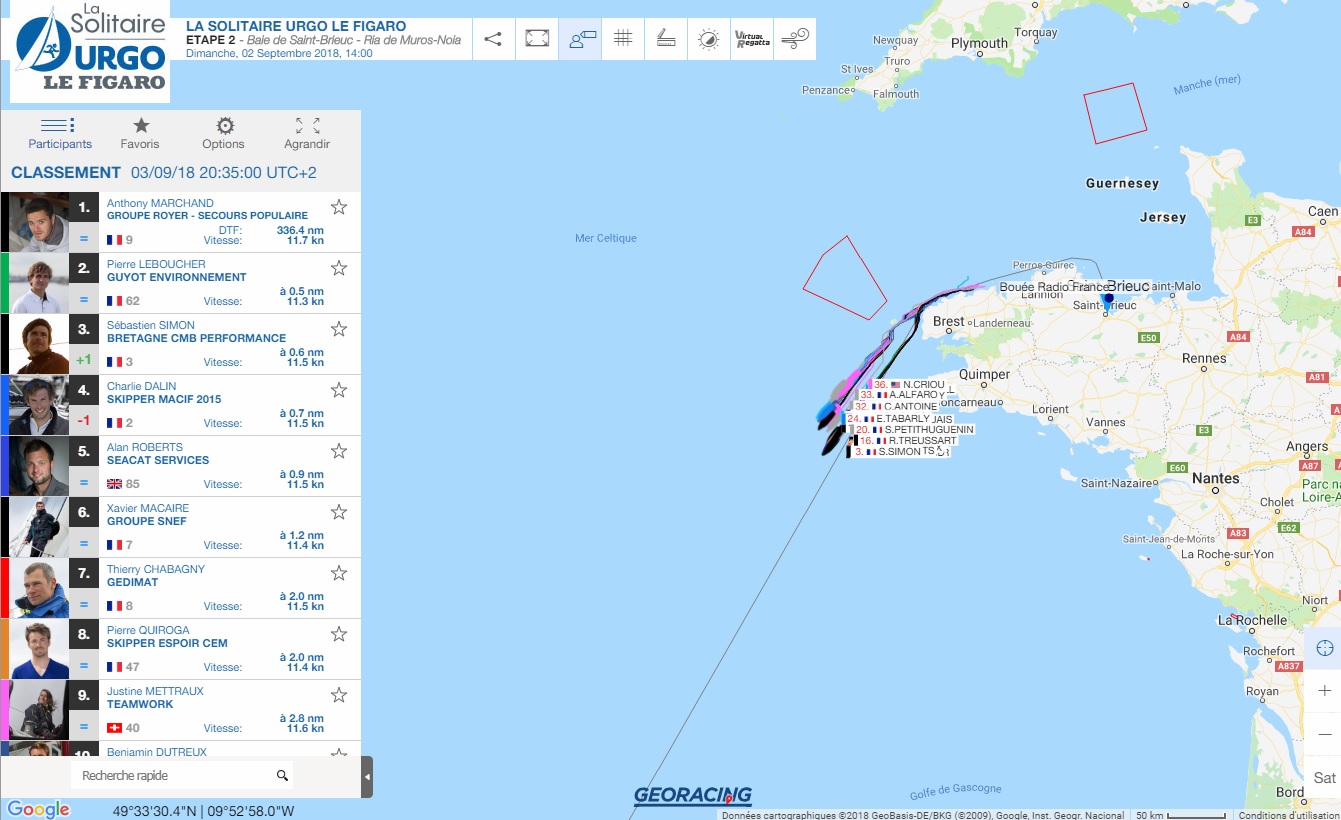The width and height of the screenshot is (1341, 820).
Task: Favorite Alan ROBERTS with star
Action: pyautogui.click(x=339, y=451)
